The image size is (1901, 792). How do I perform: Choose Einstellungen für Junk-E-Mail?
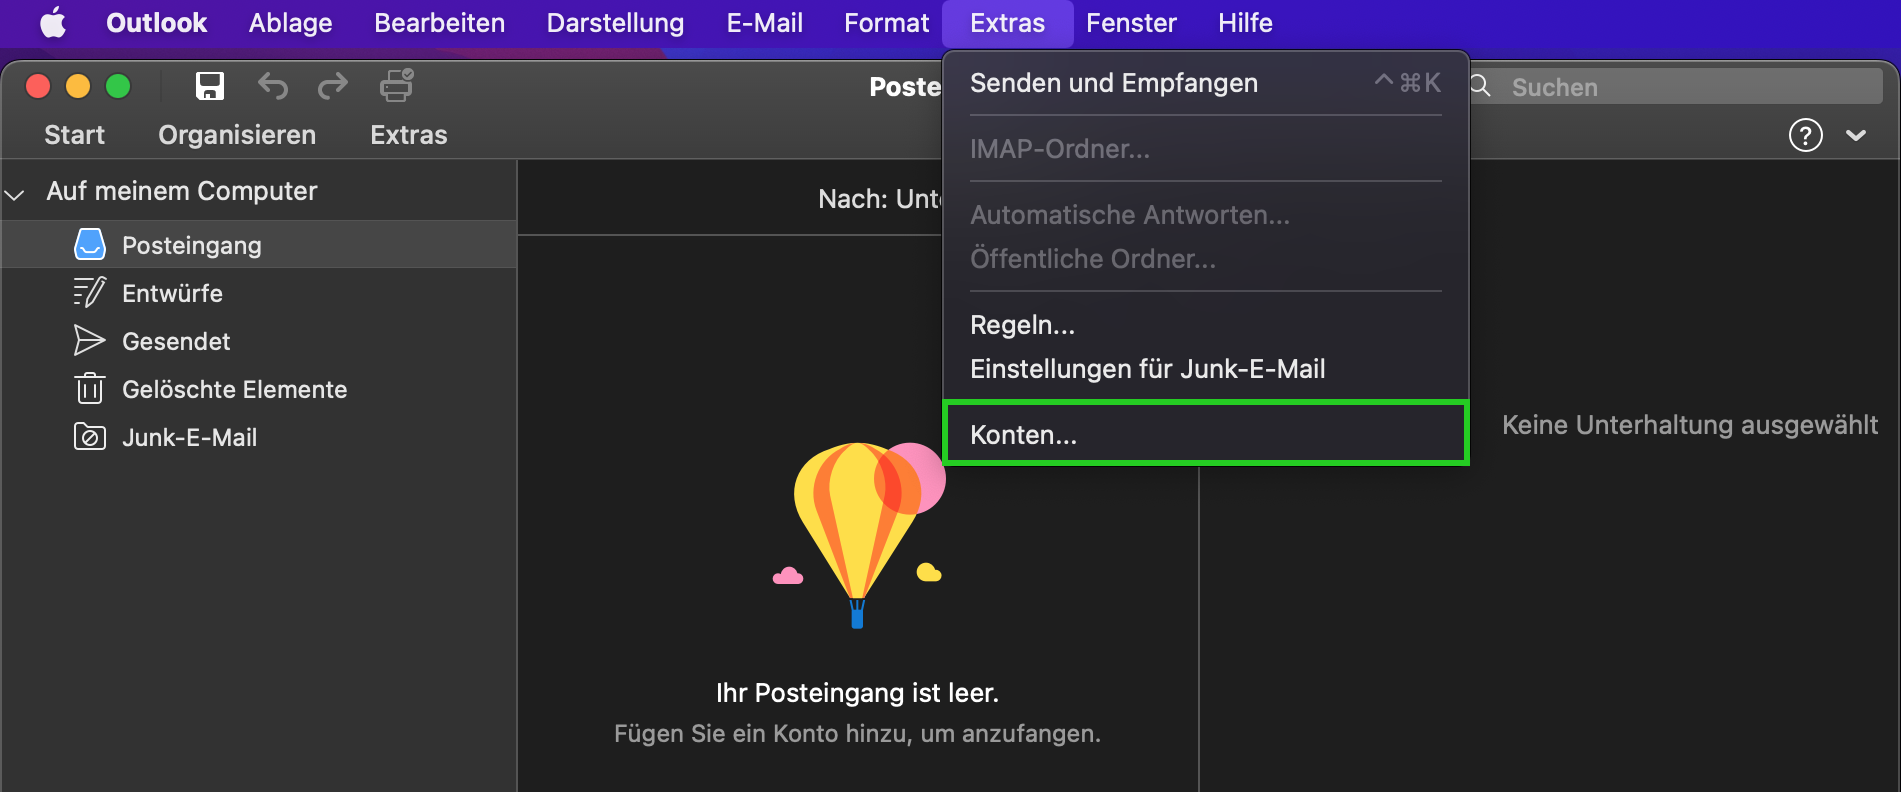coord(1205,369)
